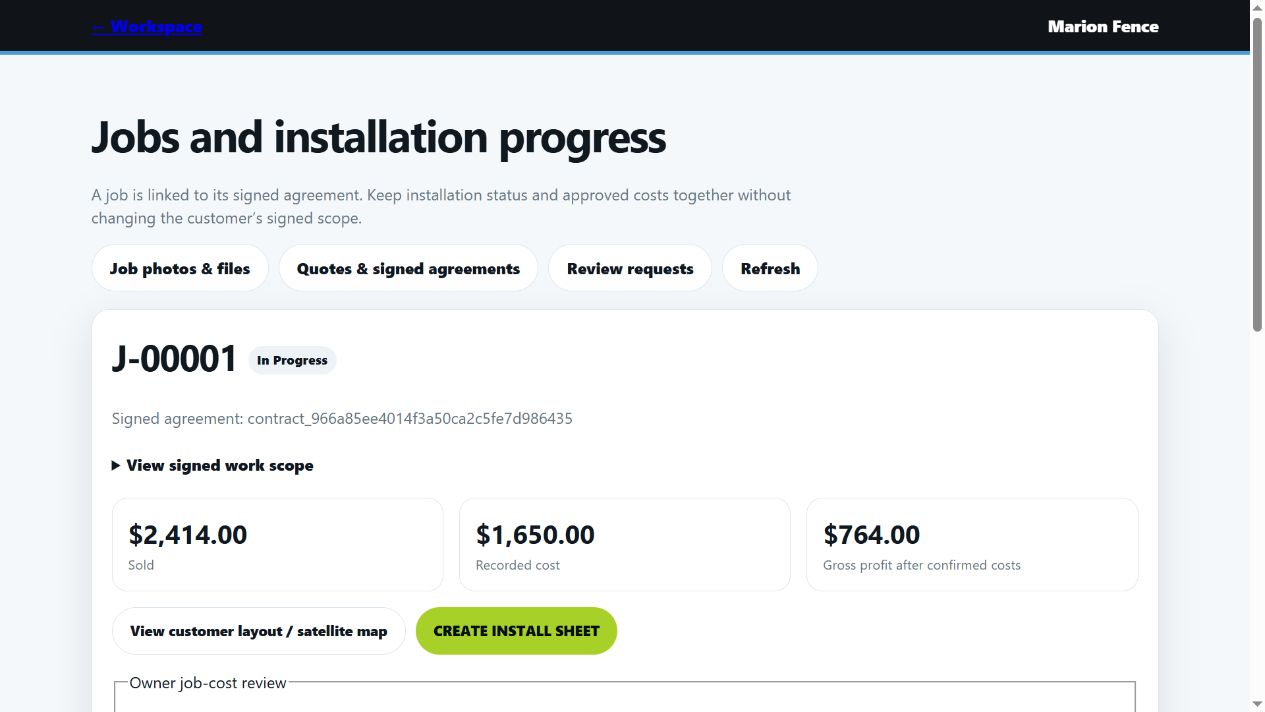Open Job photos & files
This screenshot has height=712, width=1265.
point(180,268)
